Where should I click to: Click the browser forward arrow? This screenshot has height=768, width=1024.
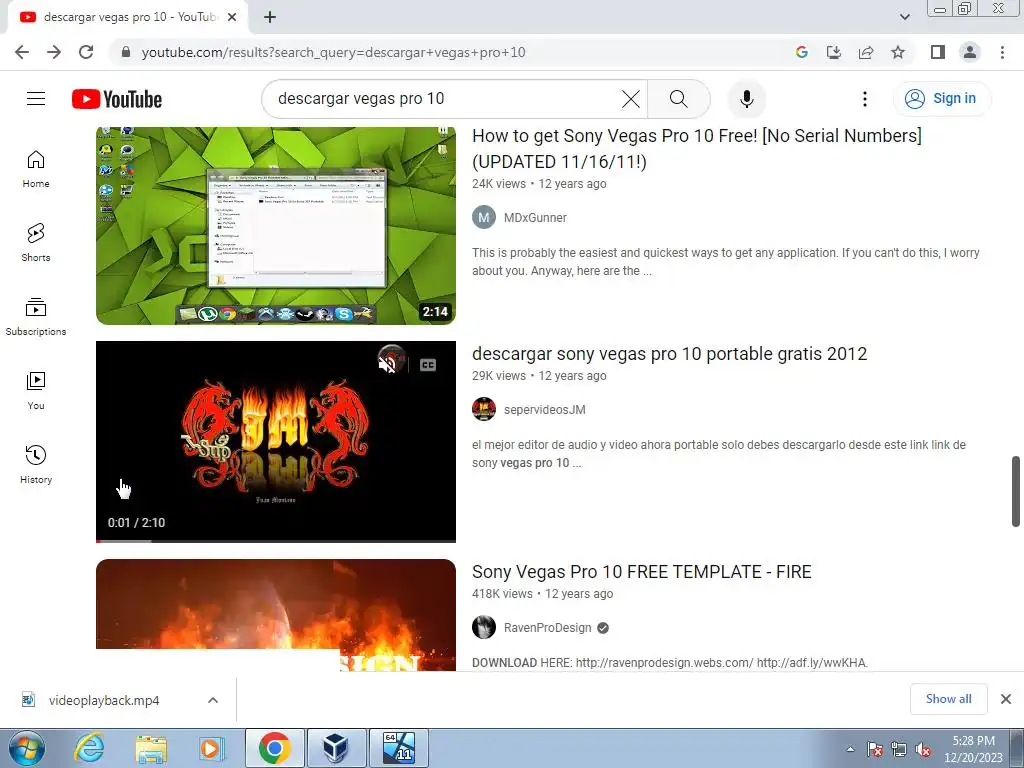coord(54,52)
